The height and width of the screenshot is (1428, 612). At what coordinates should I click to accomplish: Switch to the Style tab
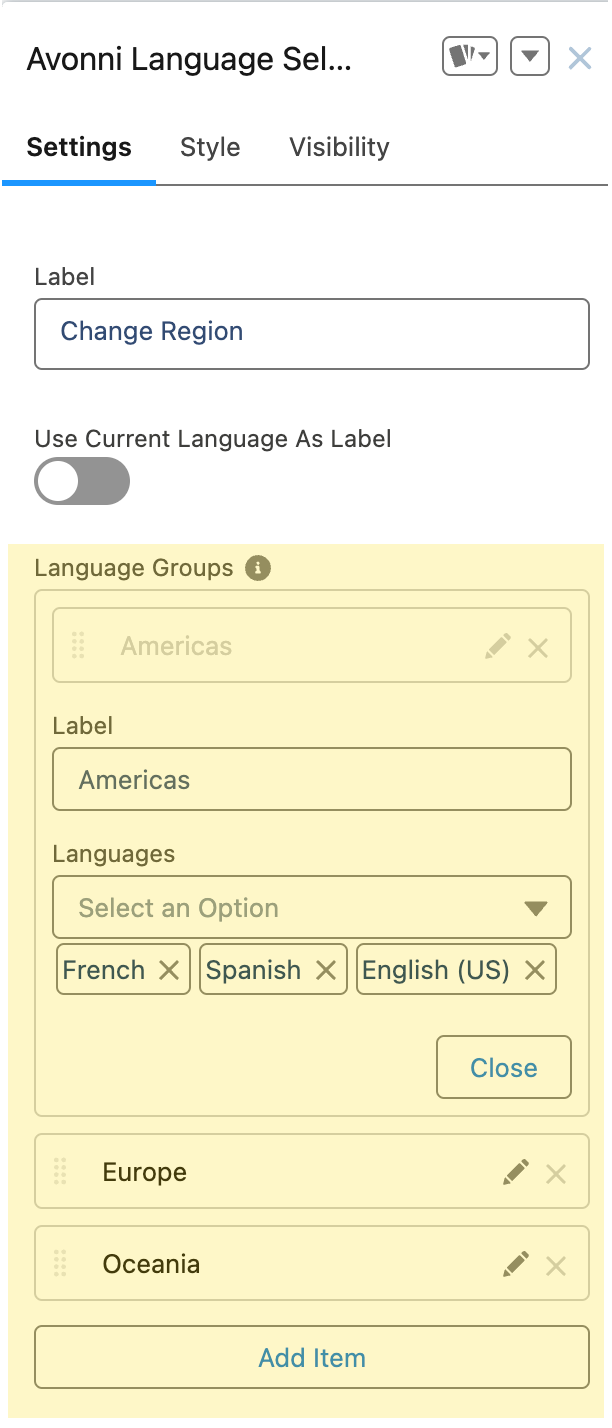point(210,147)
